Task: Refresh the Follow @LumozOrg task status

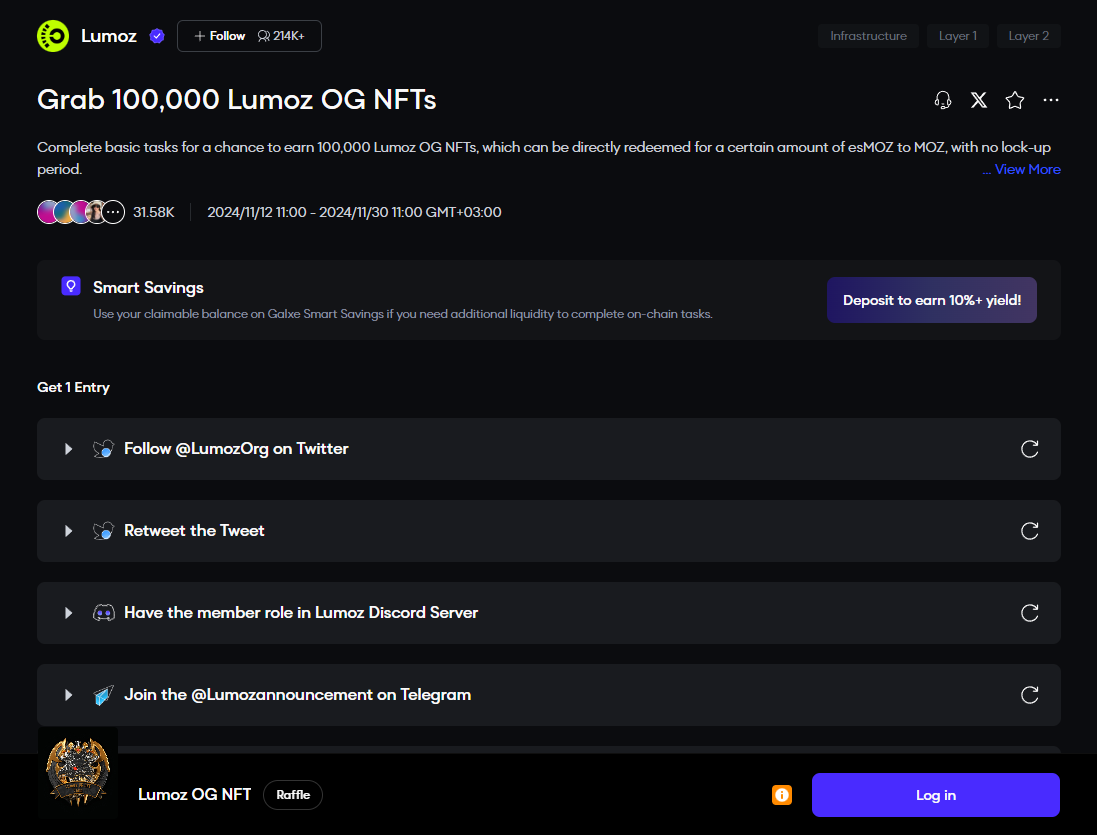Action: pyautogui.click(x=1029, y=449)
